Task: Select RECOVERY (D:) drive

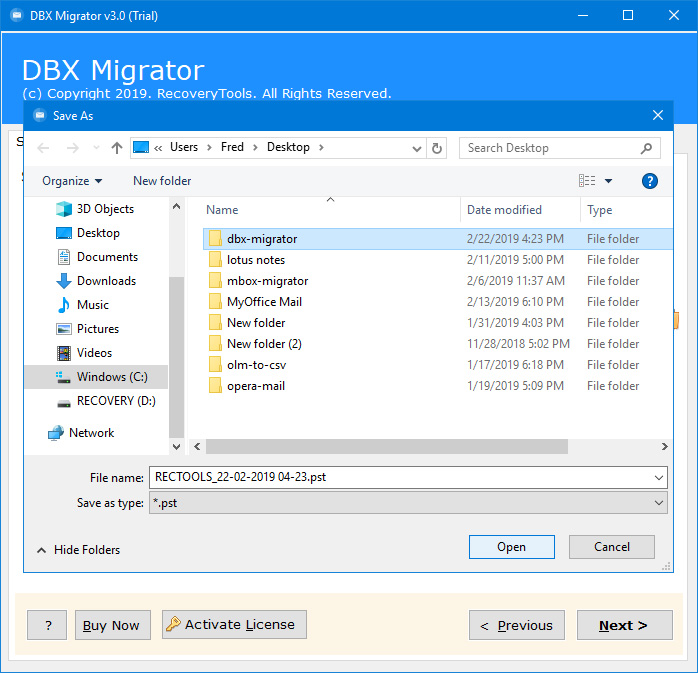Action: (106, 401)
